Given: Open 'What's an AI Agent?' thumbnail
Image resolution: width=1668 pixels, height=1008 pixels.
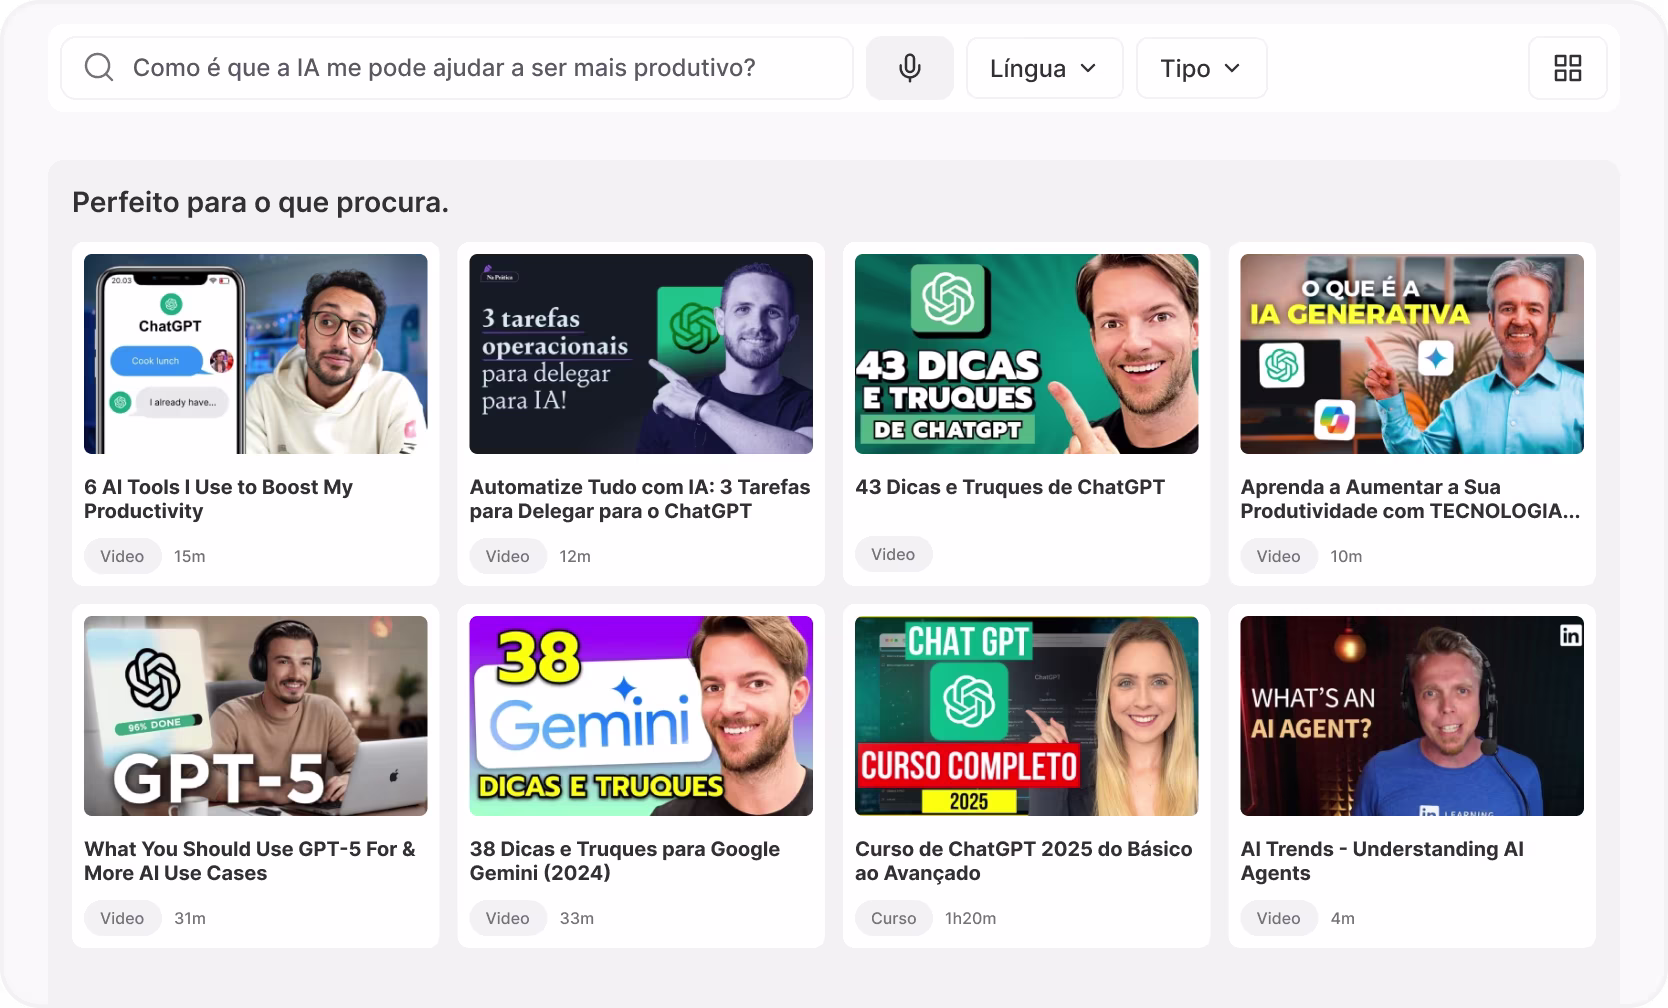Looking at the screenshot, I should (1412, 716).
